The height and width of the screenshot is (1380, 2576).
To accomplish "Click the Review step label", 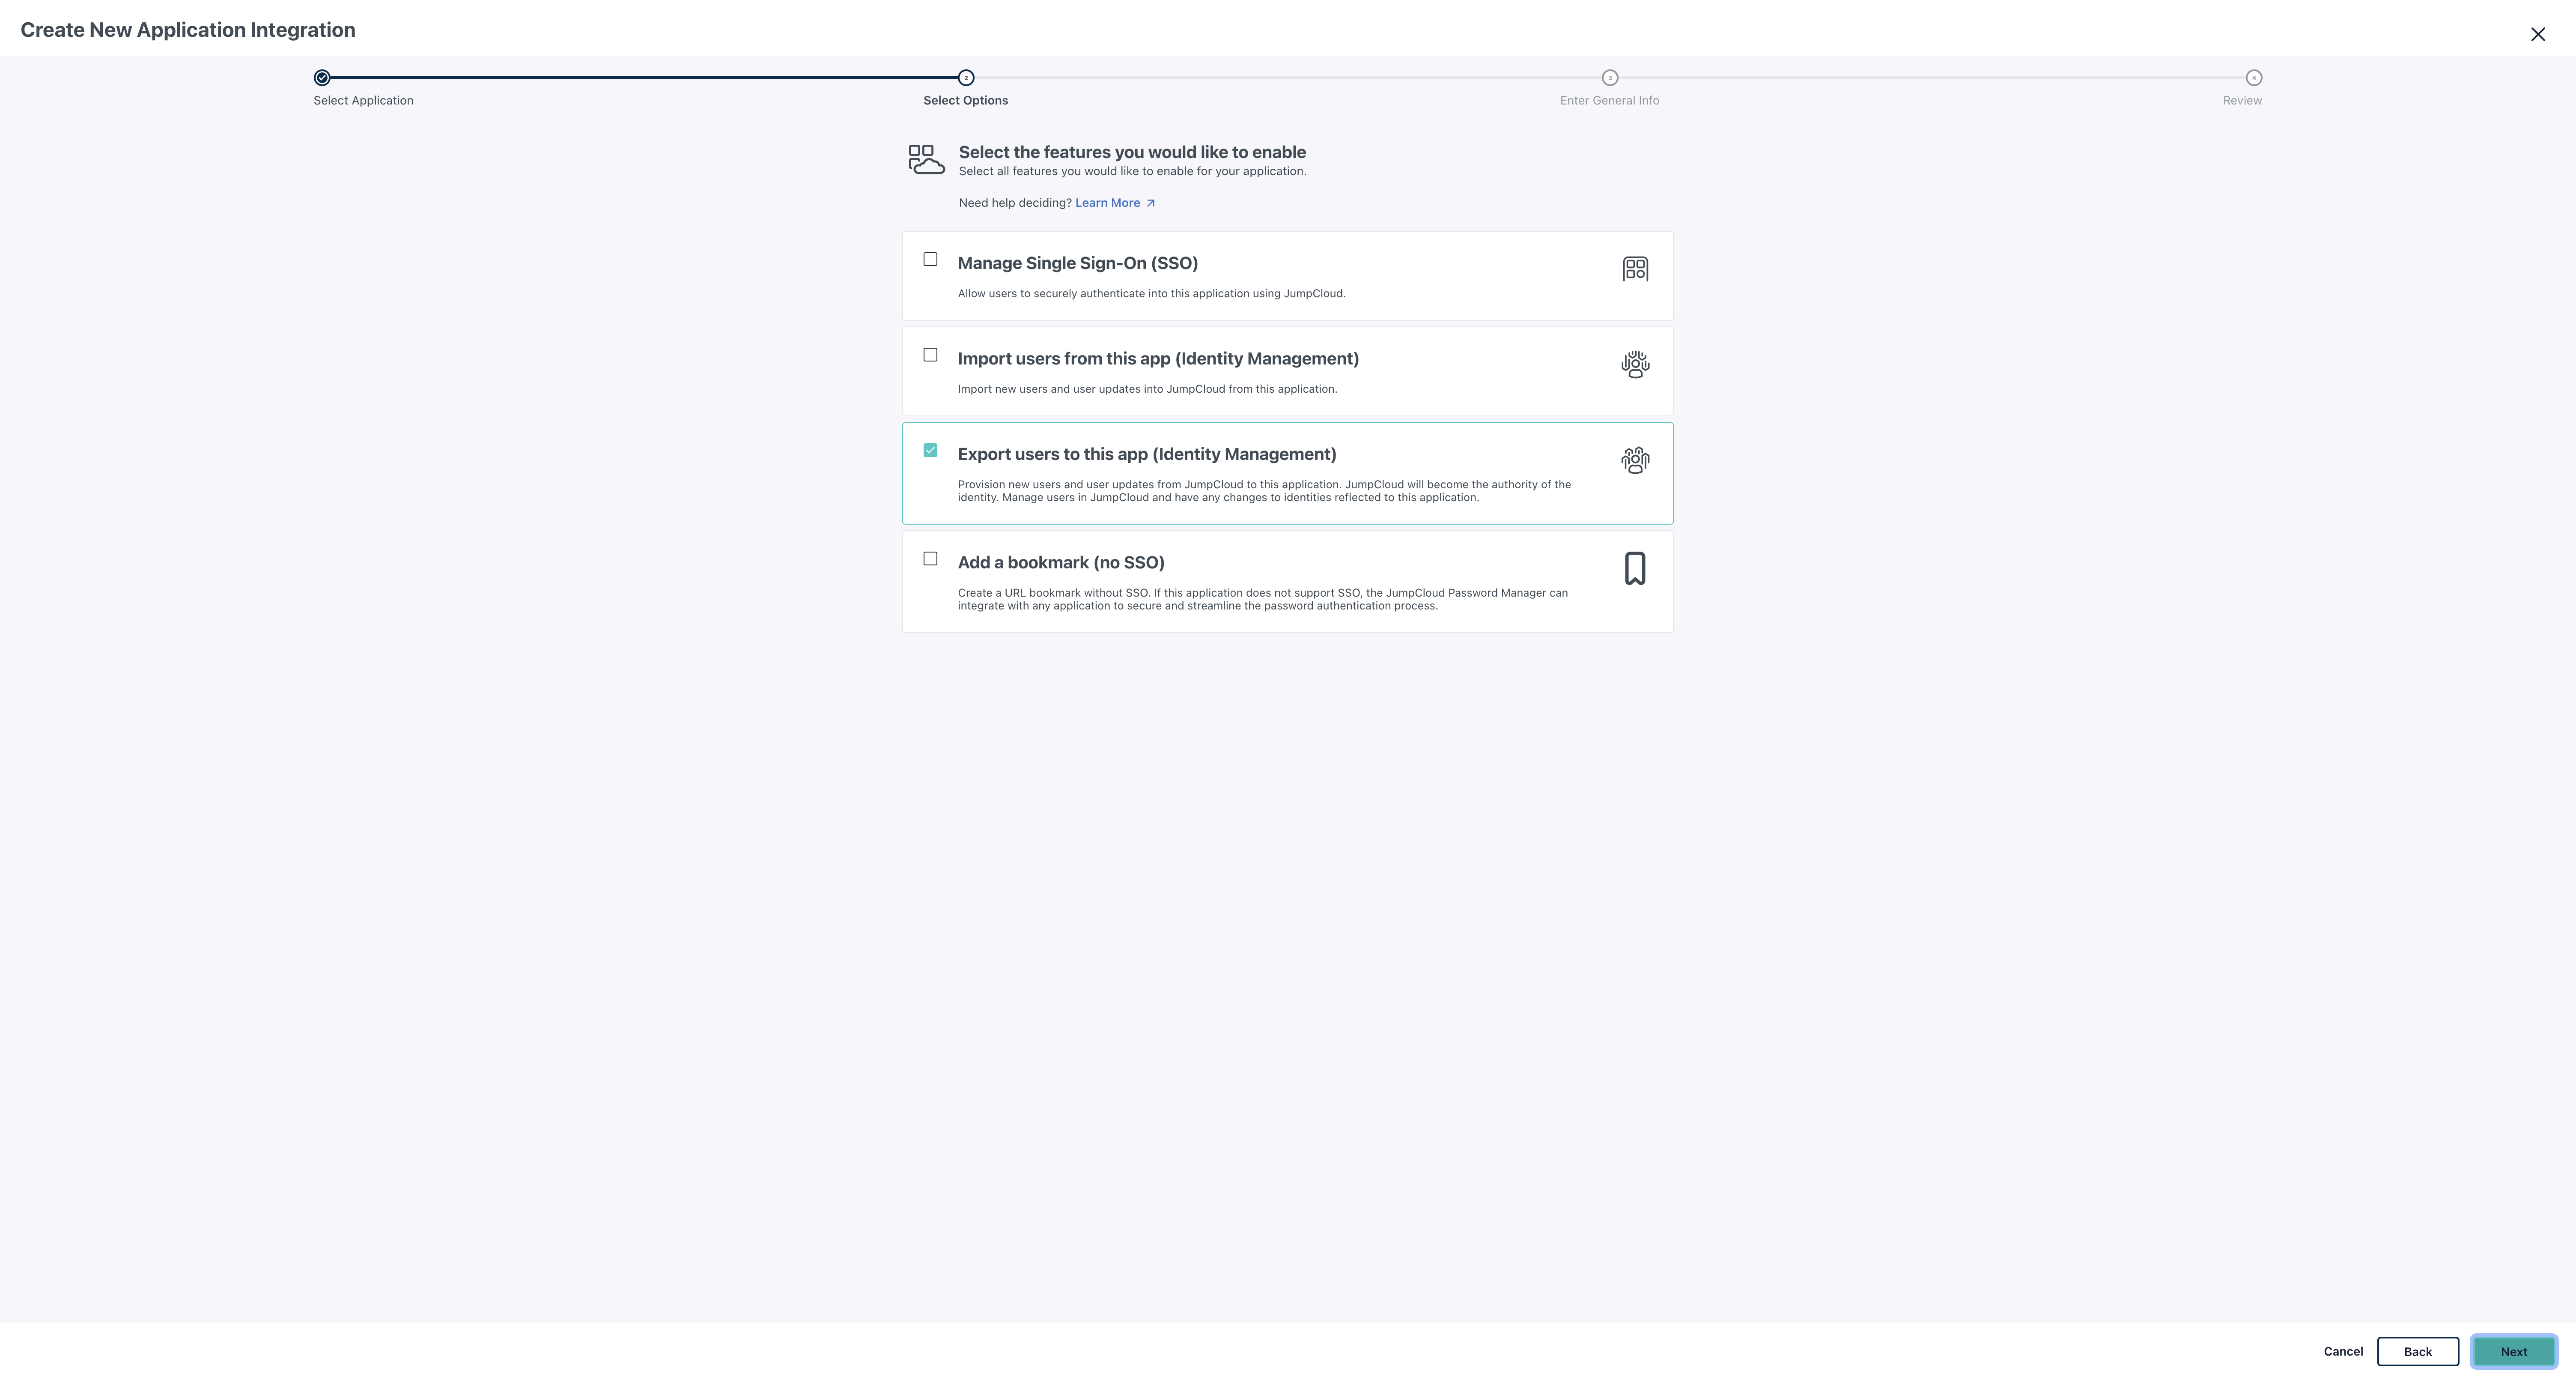I will click(2242, 100).
